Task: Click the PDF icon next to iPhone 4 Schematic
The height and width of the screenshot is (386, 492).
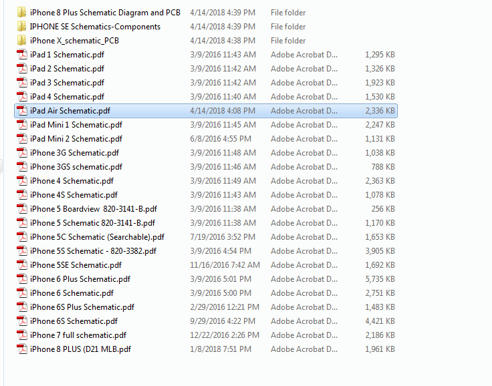Action: pyautogui.click(x=22, y=181)
